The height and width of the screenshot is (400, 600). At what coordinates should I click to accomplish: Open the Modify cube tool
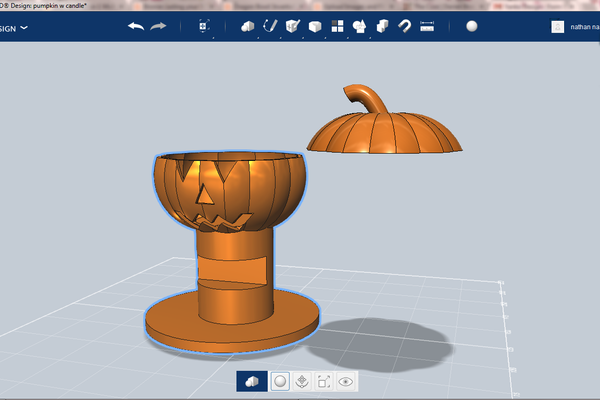point(314,27)
